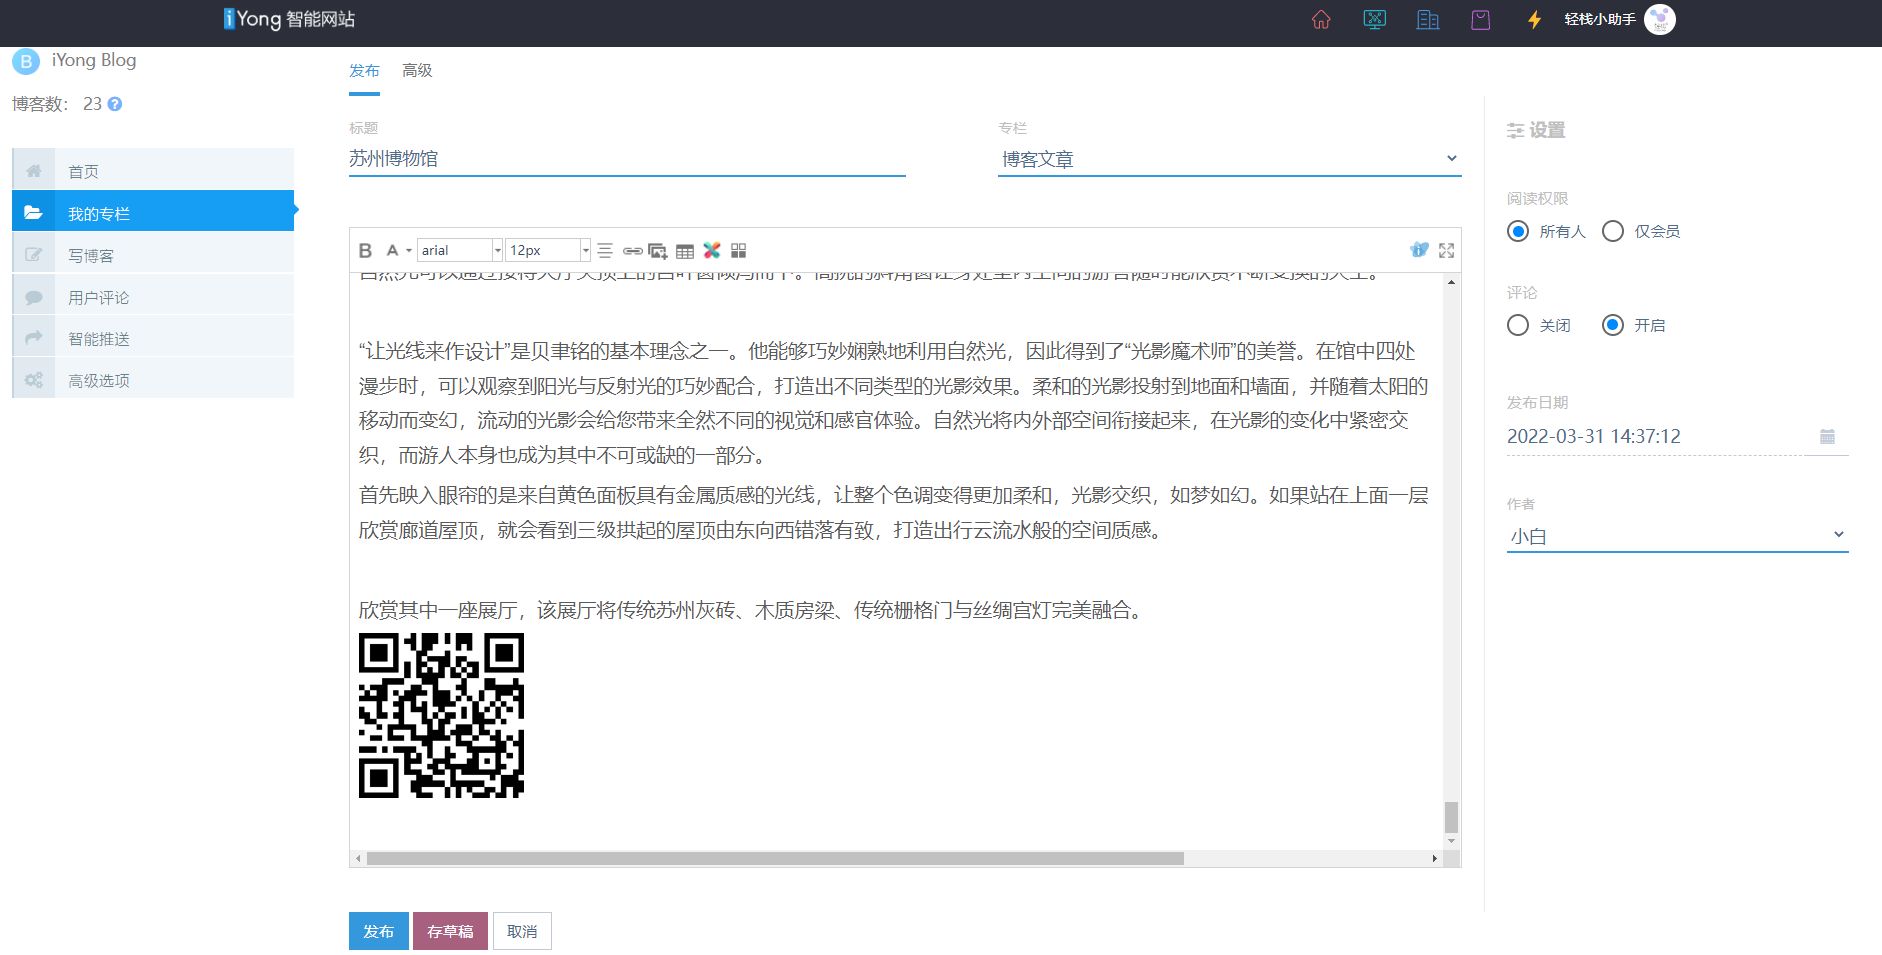Open 智能推送 in sidebar
This screenshot has width=1882, height=955.
(x=153, y=338)
